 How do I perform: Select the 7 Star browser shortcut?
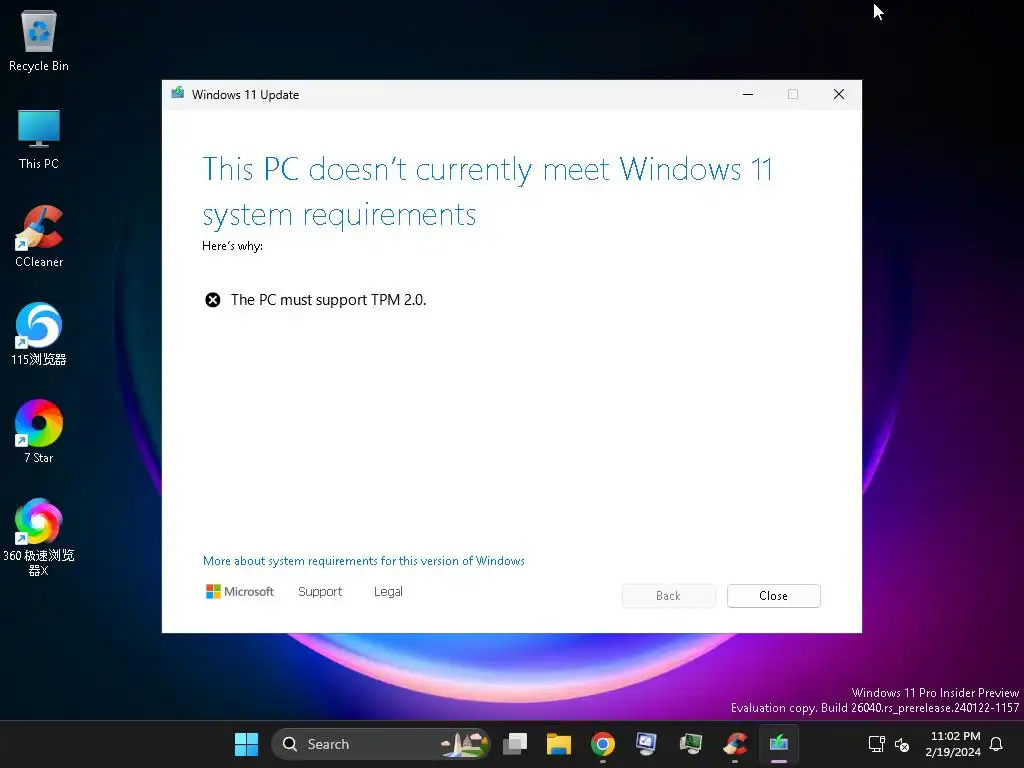coord(39,432)
